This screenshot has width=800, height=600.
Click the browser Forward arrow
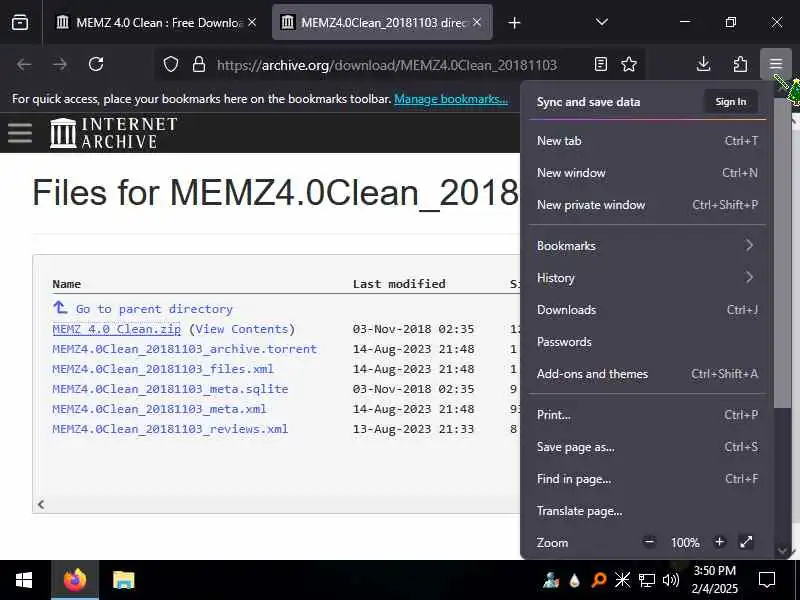click(x=60, y=64)
